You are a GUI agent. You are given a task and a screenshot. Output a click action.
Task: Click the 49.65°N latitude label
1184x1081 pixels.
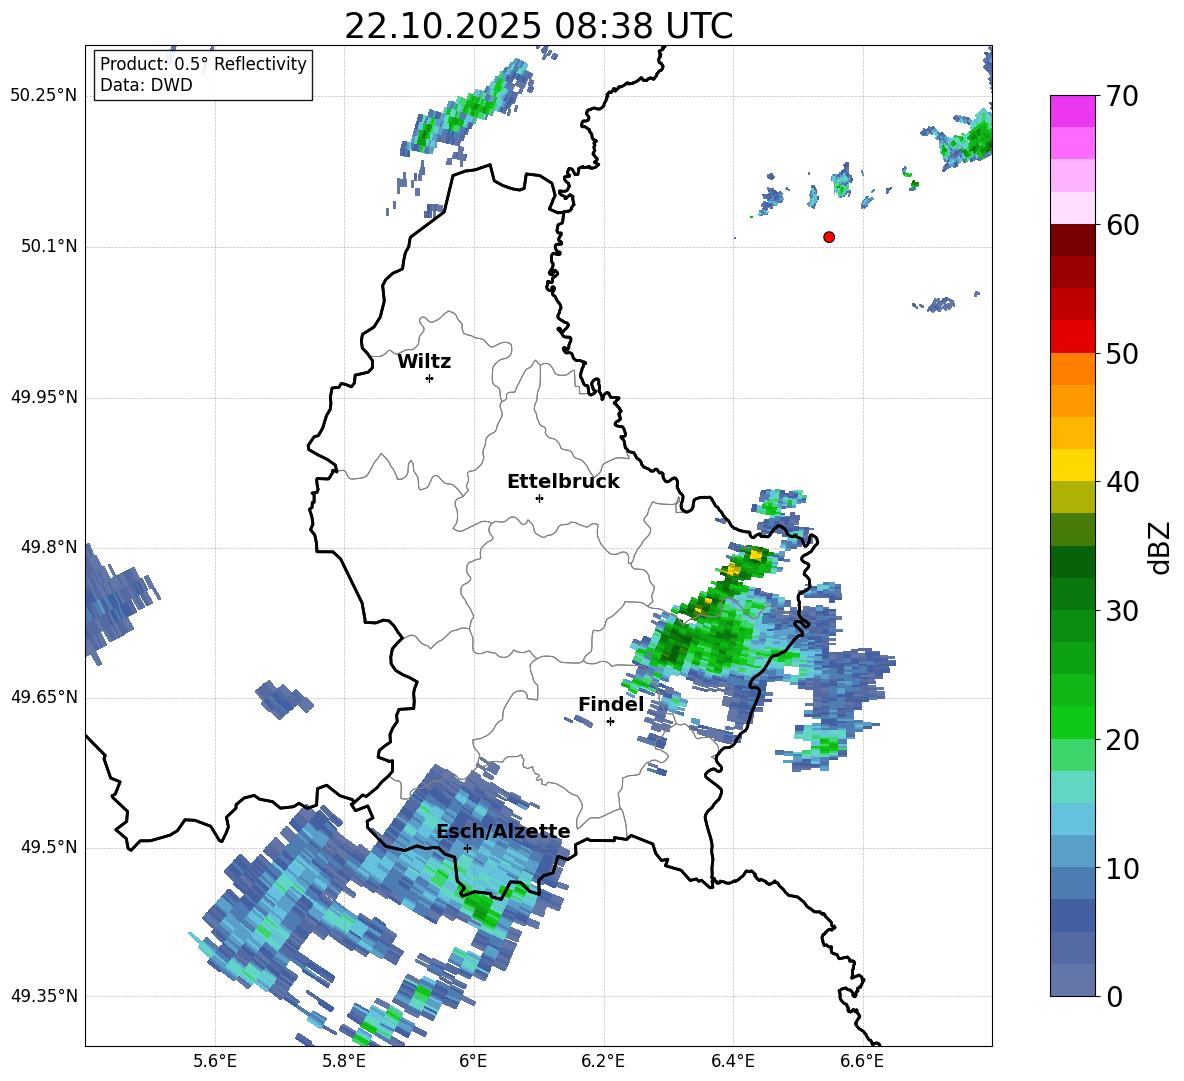pos(44,696)
